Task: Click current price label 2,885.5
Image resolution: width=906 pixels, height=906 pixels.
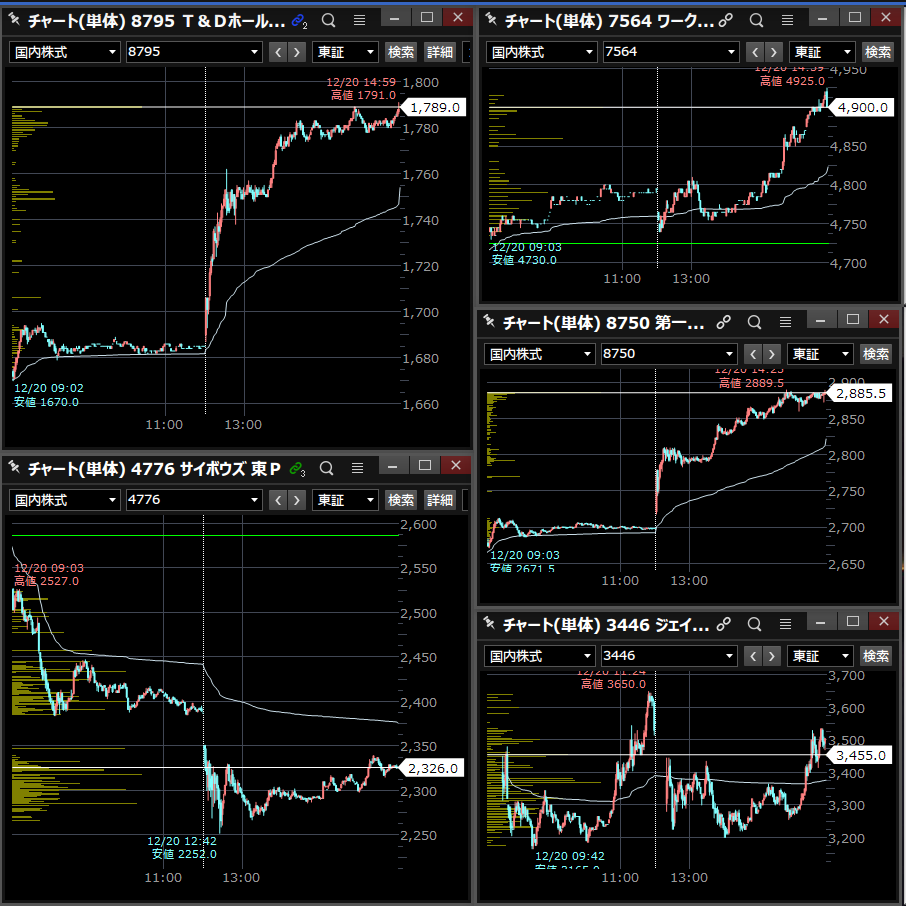Action: pos(860,393)
